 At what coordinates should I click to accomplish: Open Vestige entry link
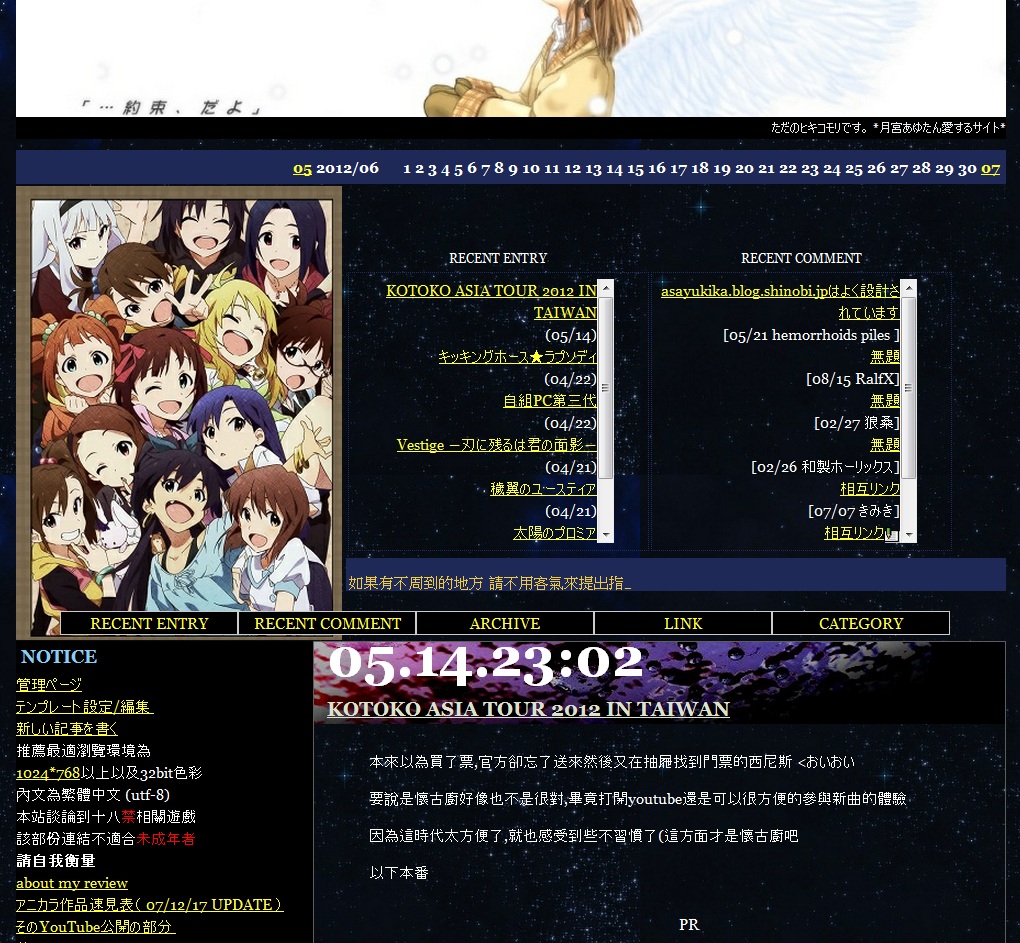click(x=496, y=445)
